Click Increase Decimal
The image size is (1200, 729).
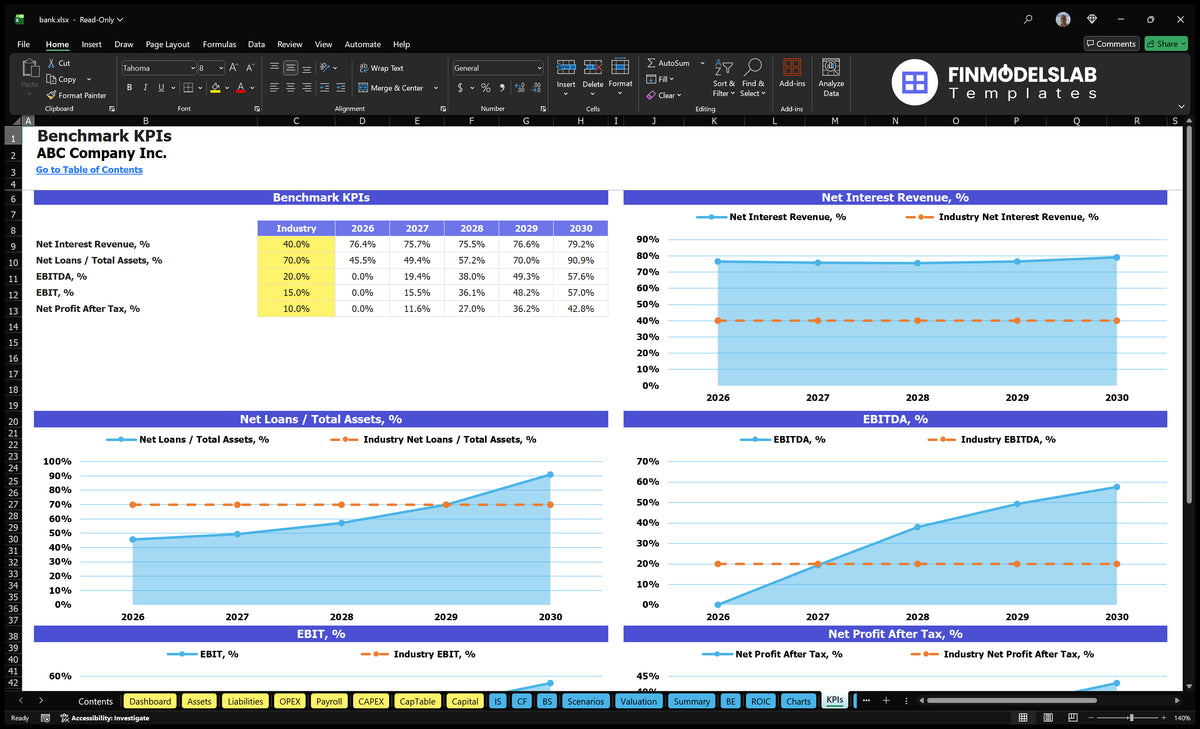[521, 88]
